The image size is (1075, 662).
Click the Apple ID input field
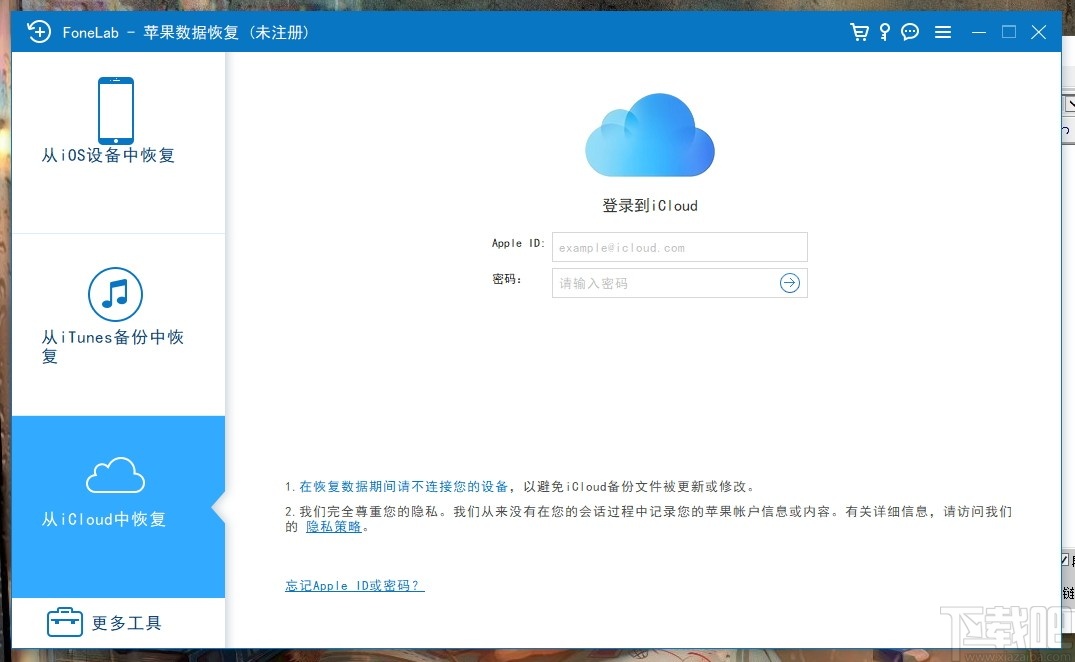(x=679, y=247)
